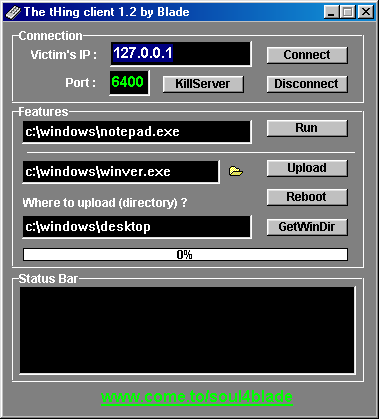Click the 0% upload progress bar
The image size is (379, 419).
point(185,255)
